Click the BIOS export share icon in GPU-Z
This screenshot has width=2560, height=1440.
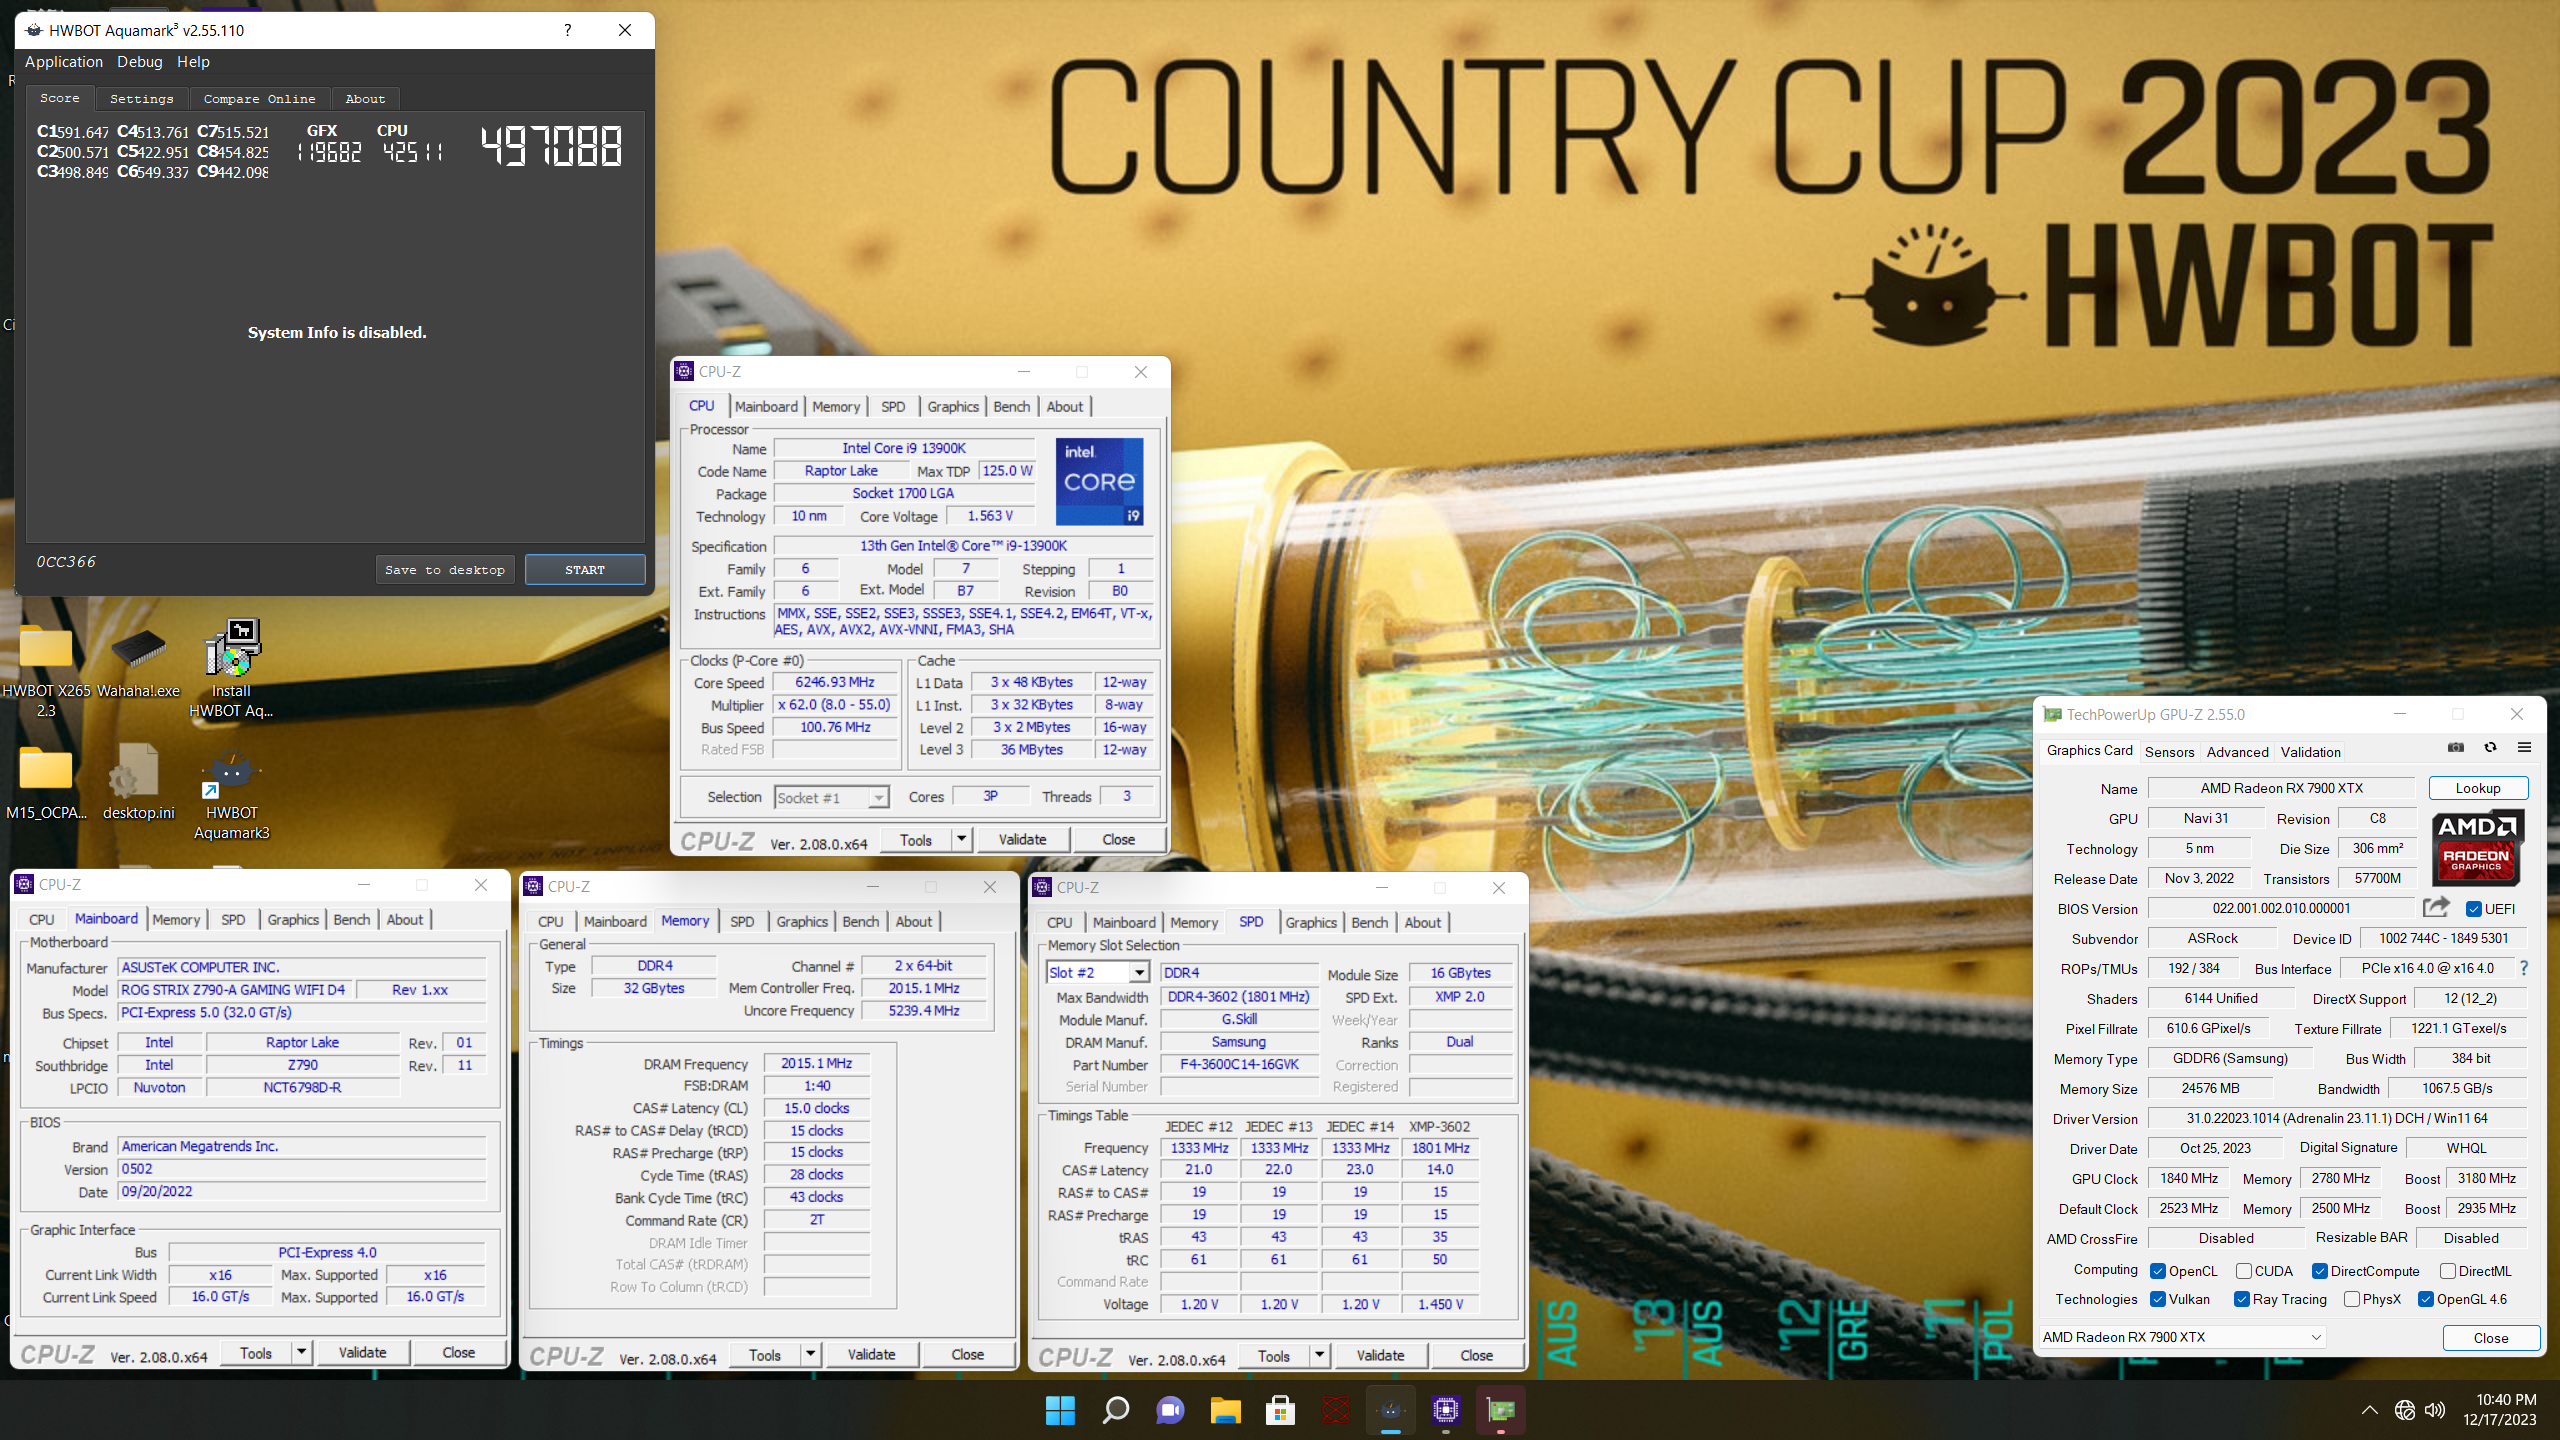click(x=2436, y=907)
